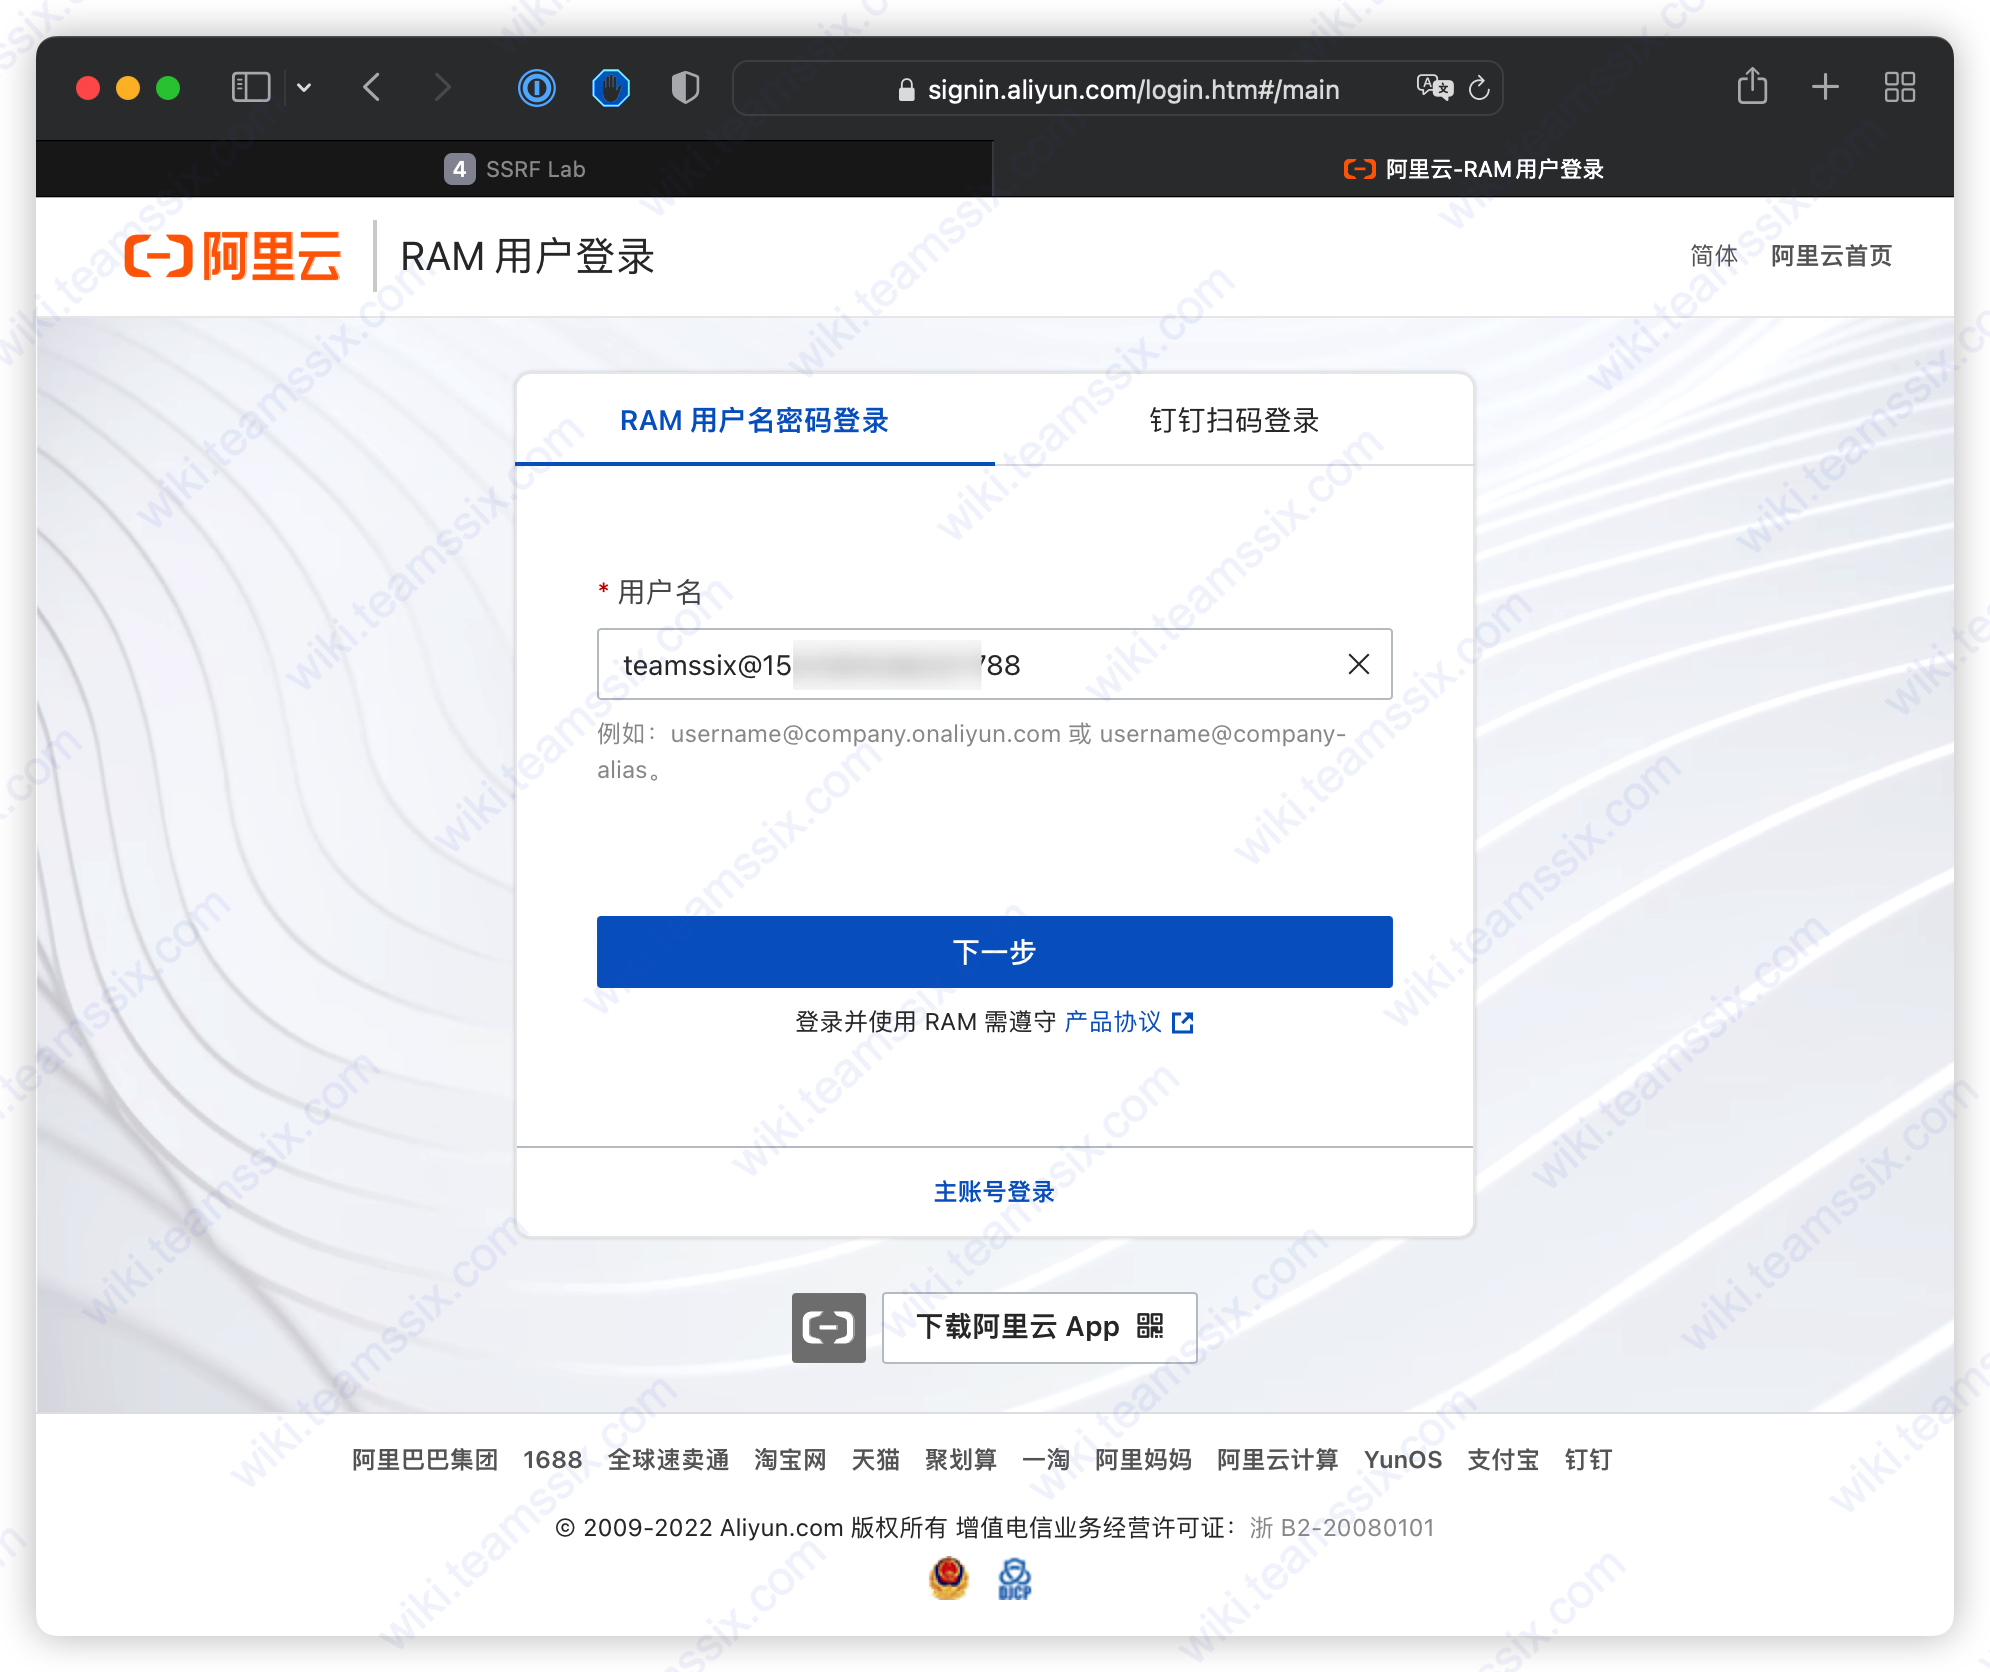Open the 产品协议 link
The image size is (1990, 1672).
(x=1113, y=1022)
